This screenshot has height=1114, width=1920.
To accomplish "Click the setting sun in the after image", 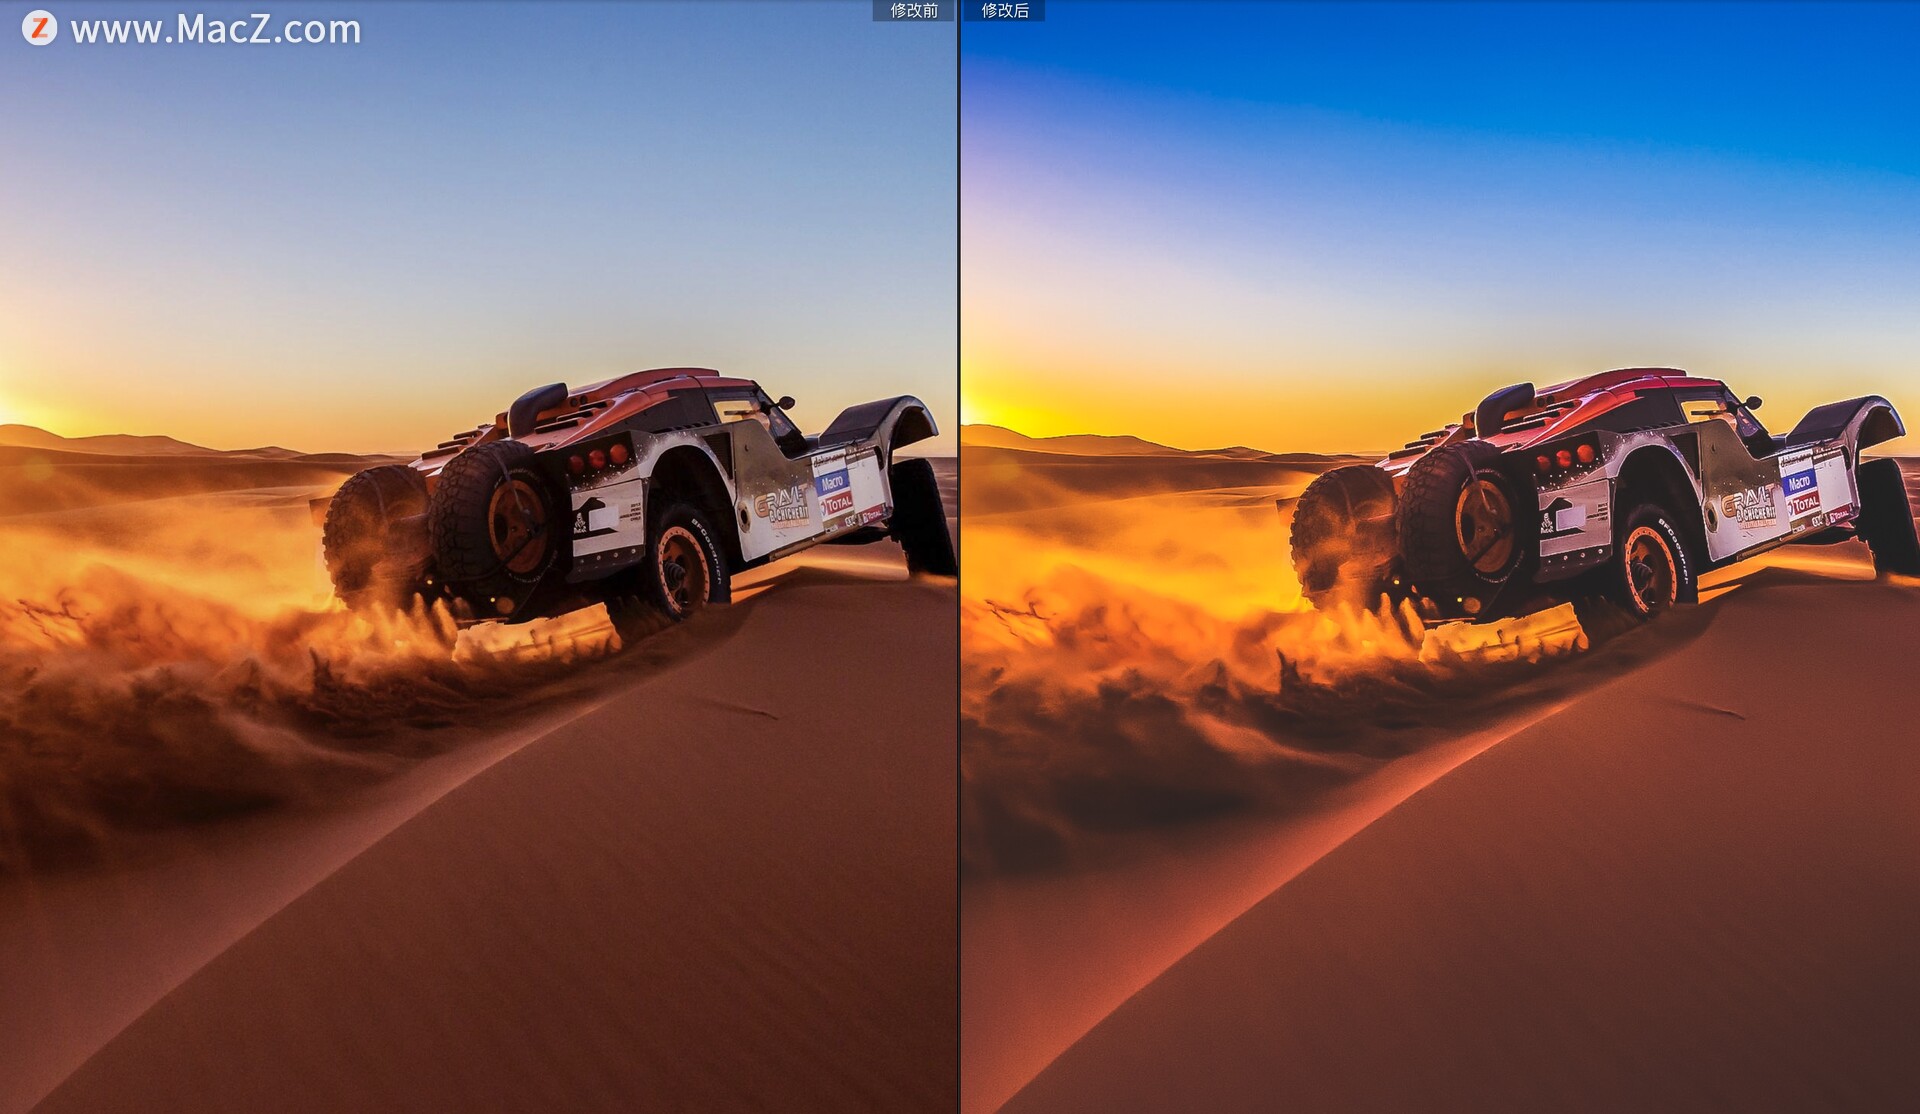I will pyautogui.click(x=972, y=412).
